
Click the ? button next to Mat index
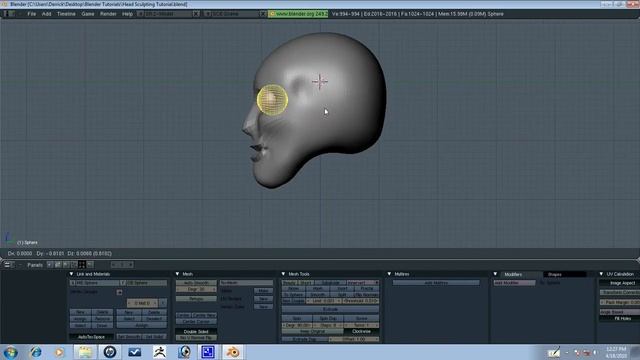pos(163,303)
